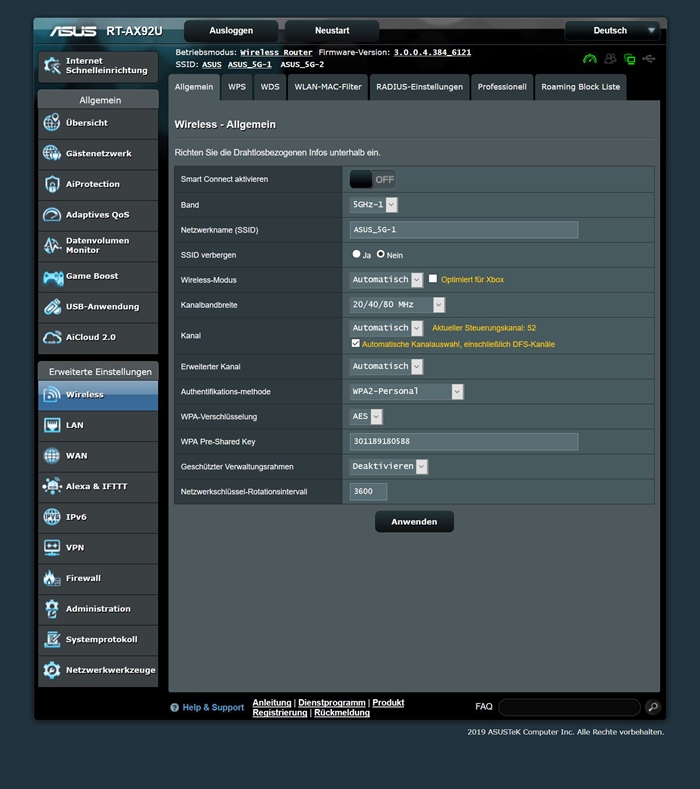
Task: Toggle Smart Connect switch on
Action: pyautogui.click(x=372, y=179)
